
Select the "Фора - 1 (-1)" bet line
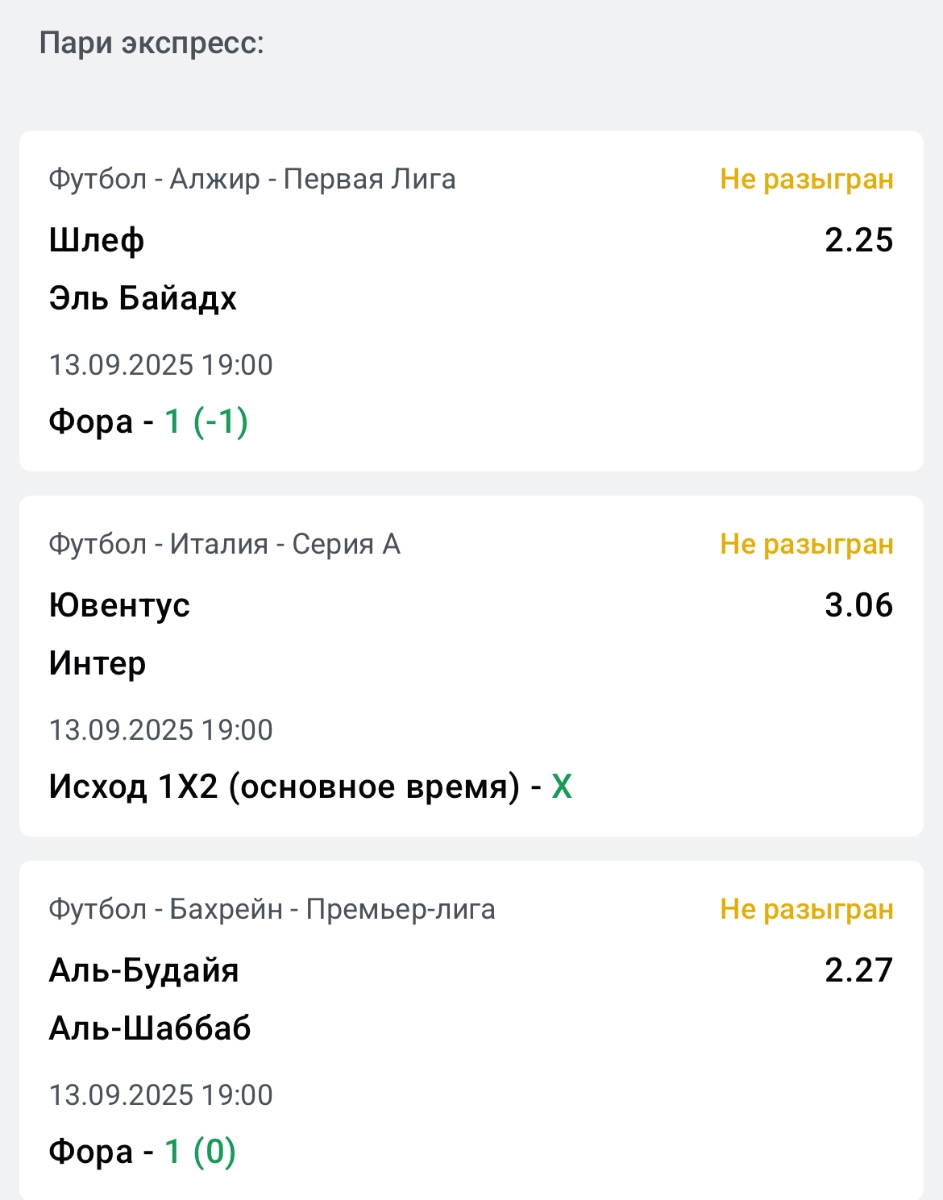(x=148, y=422)
